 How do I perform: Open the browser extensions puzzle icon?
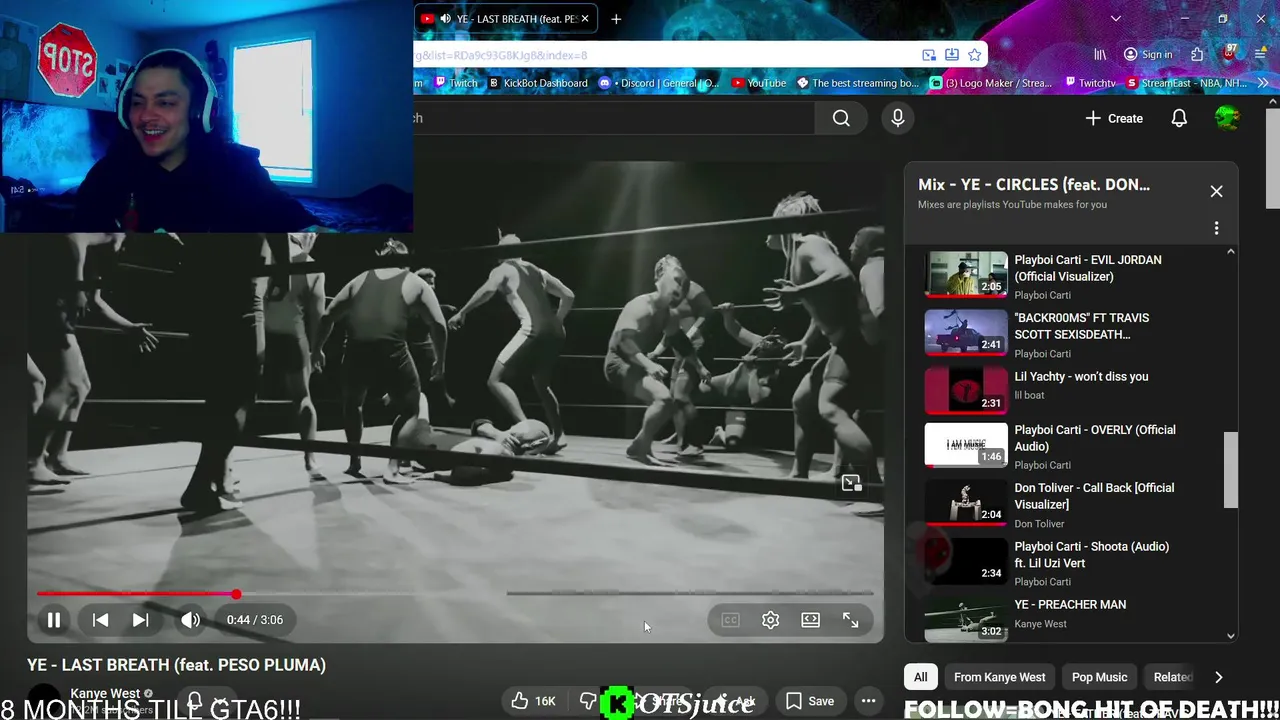(1197, 55)
